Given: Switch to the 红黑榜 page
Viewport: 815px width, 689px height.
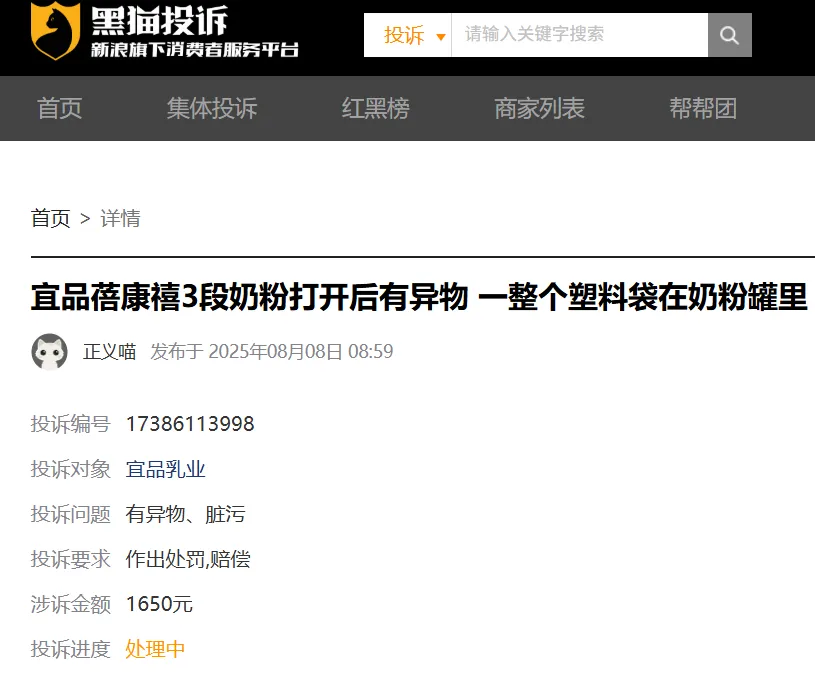Looking at the screenshot, I should point(376,108).
